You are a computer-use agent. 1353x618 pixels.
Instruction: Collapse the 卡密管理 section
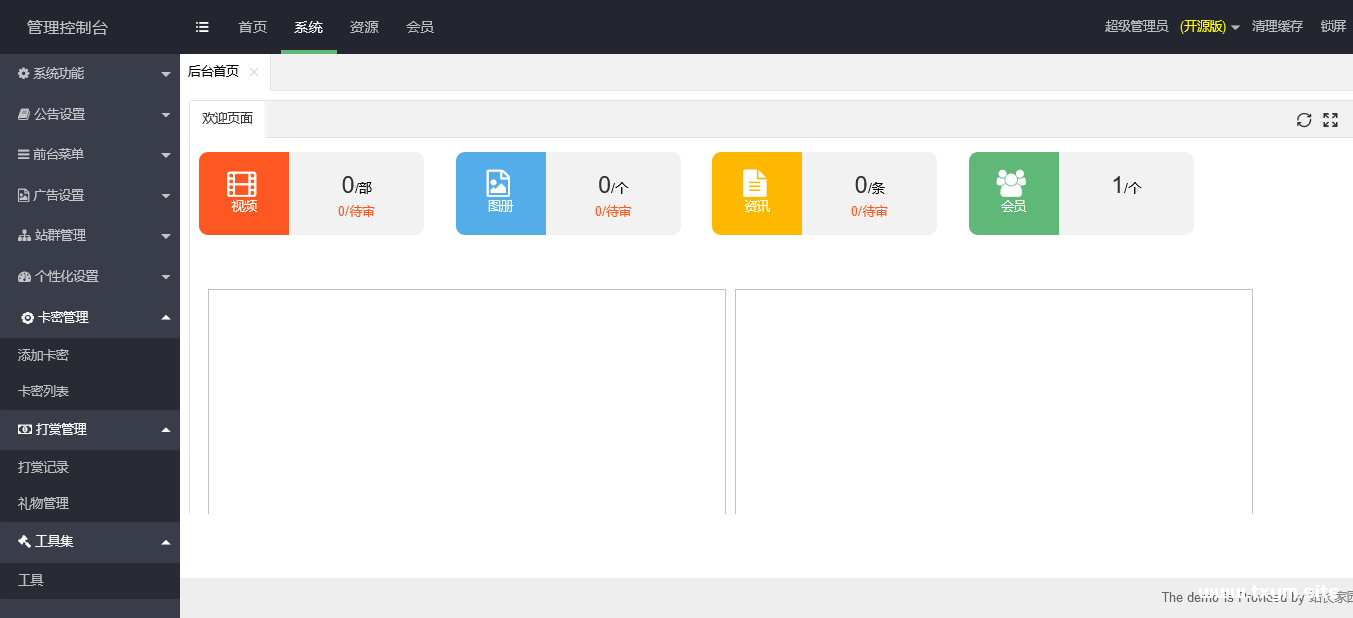89,317
